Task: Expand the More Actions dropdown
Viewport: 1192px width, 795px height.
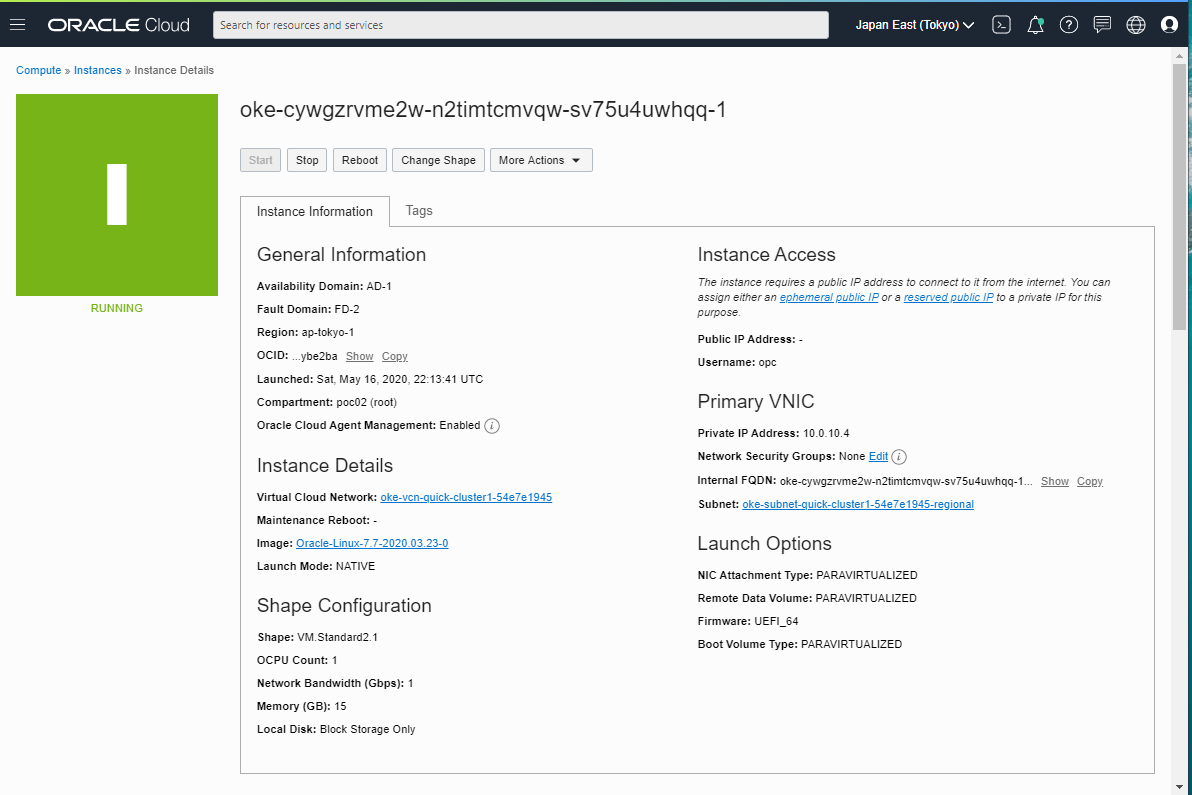Action: pyautogui.click(x=541, y=160)
